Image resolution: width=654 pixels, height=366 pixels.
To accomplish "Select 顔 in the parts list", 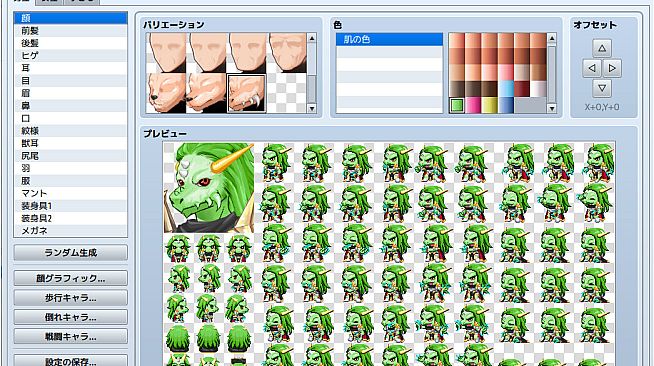I will (x=70, y=18).
